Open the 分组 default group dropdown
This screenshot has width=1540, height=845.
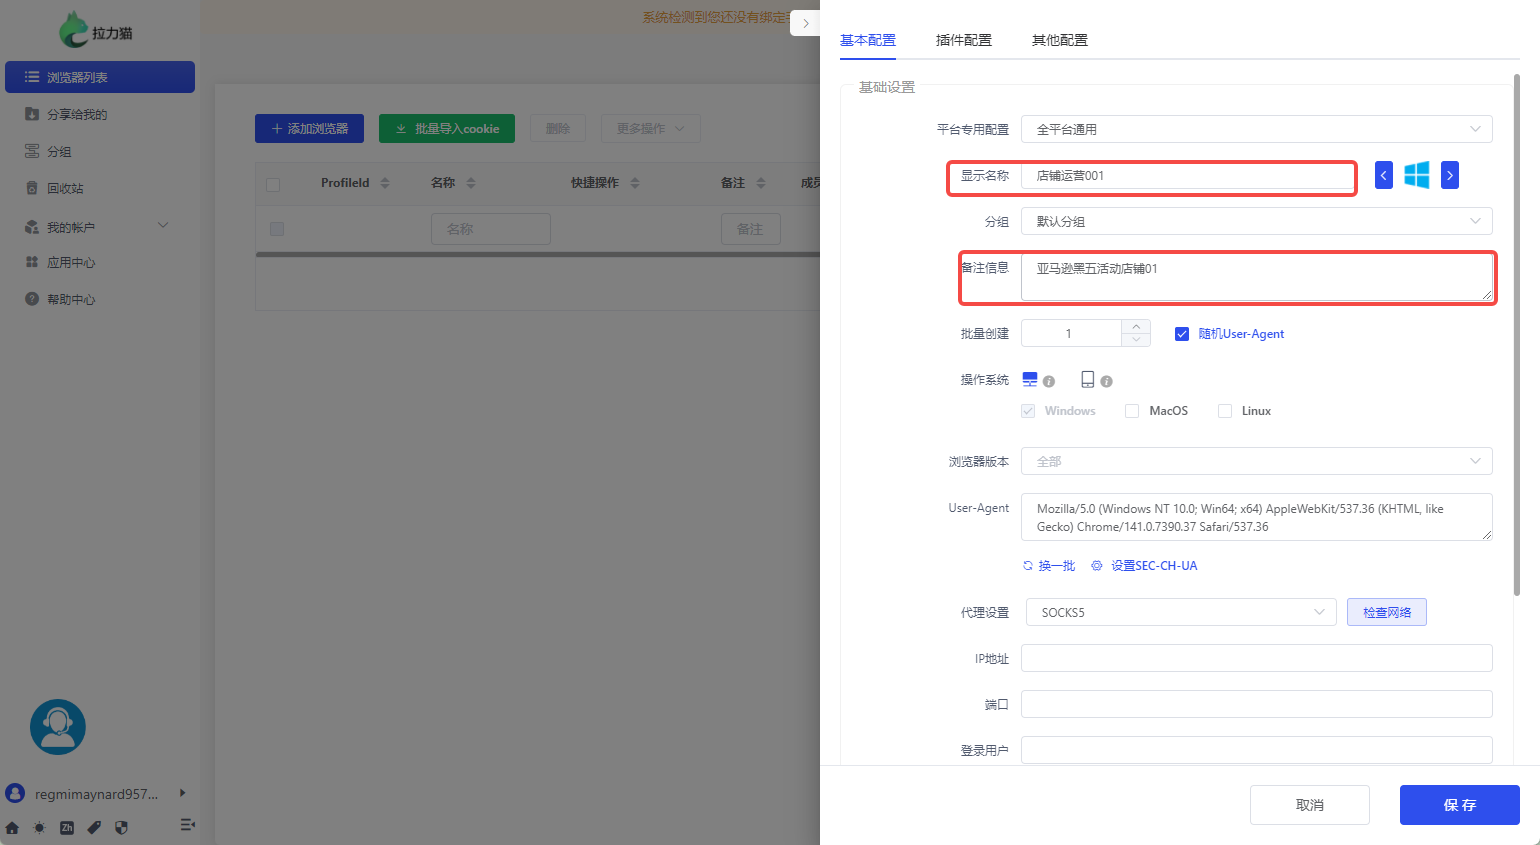coord(1256,221)
